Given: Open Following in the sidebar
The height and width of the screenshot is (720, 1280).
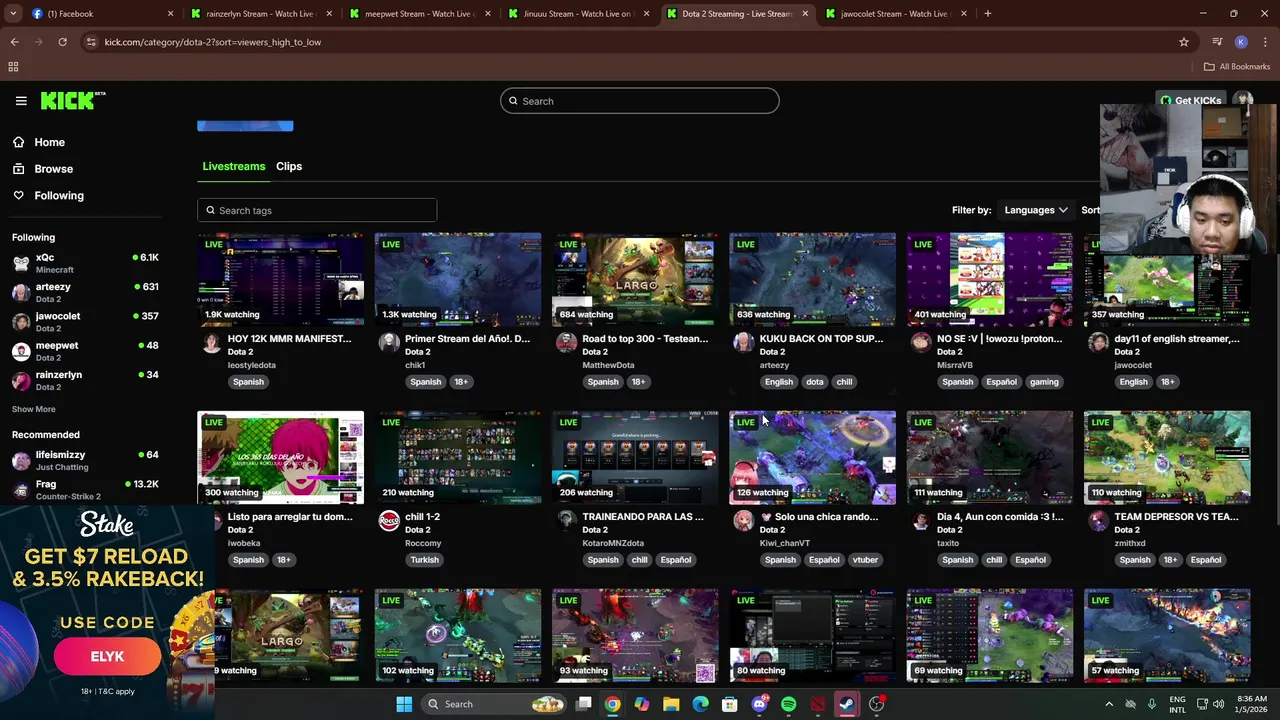Looking at the screenshot, I should point(59,196).
